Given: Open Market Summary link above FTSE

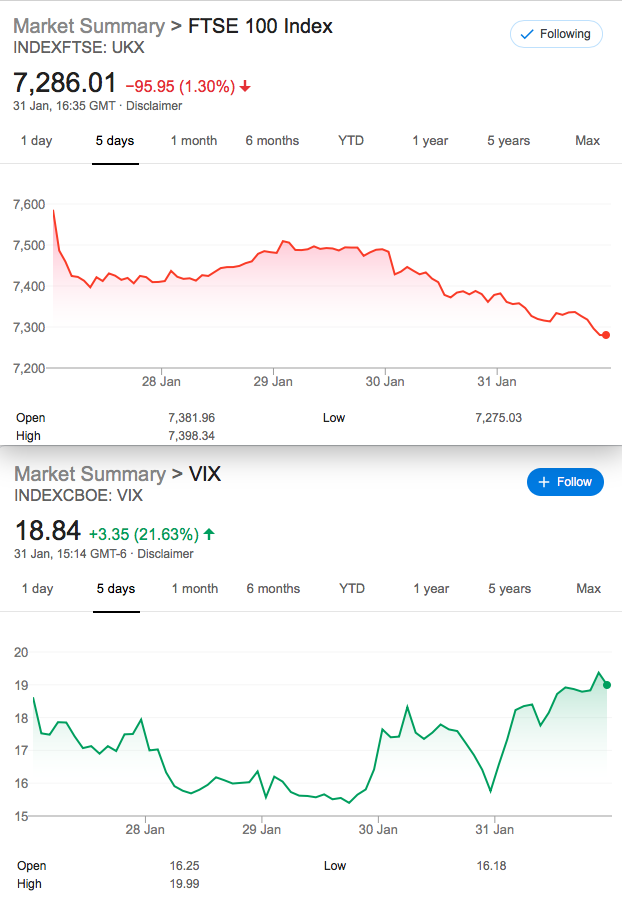Looking at the screenshot, I should [89, 26].
